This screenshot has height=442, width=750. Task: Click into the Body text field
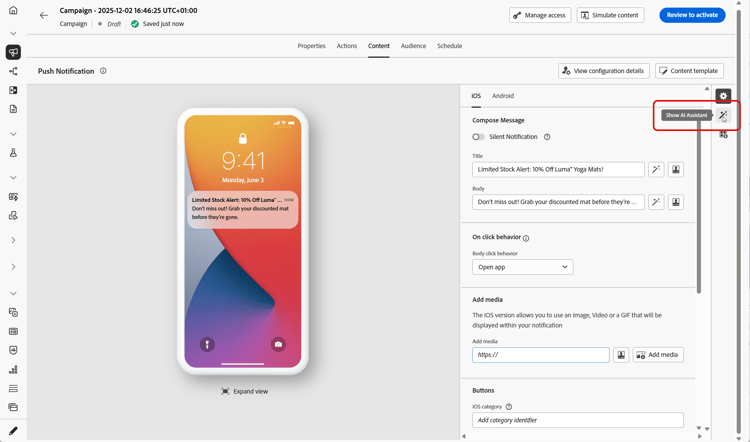(x=558, y=202)
